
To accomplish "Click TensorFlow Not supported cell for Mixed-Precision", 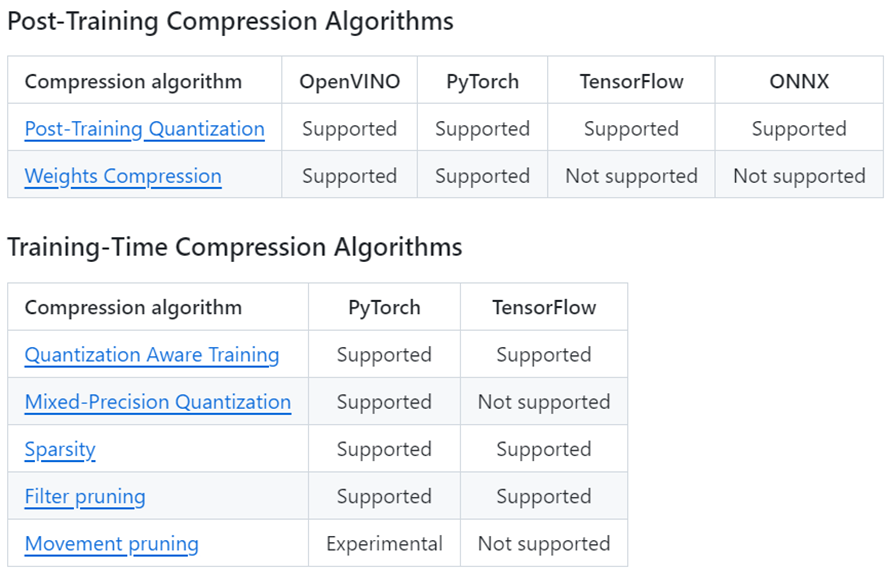I will tap(544, 402).
